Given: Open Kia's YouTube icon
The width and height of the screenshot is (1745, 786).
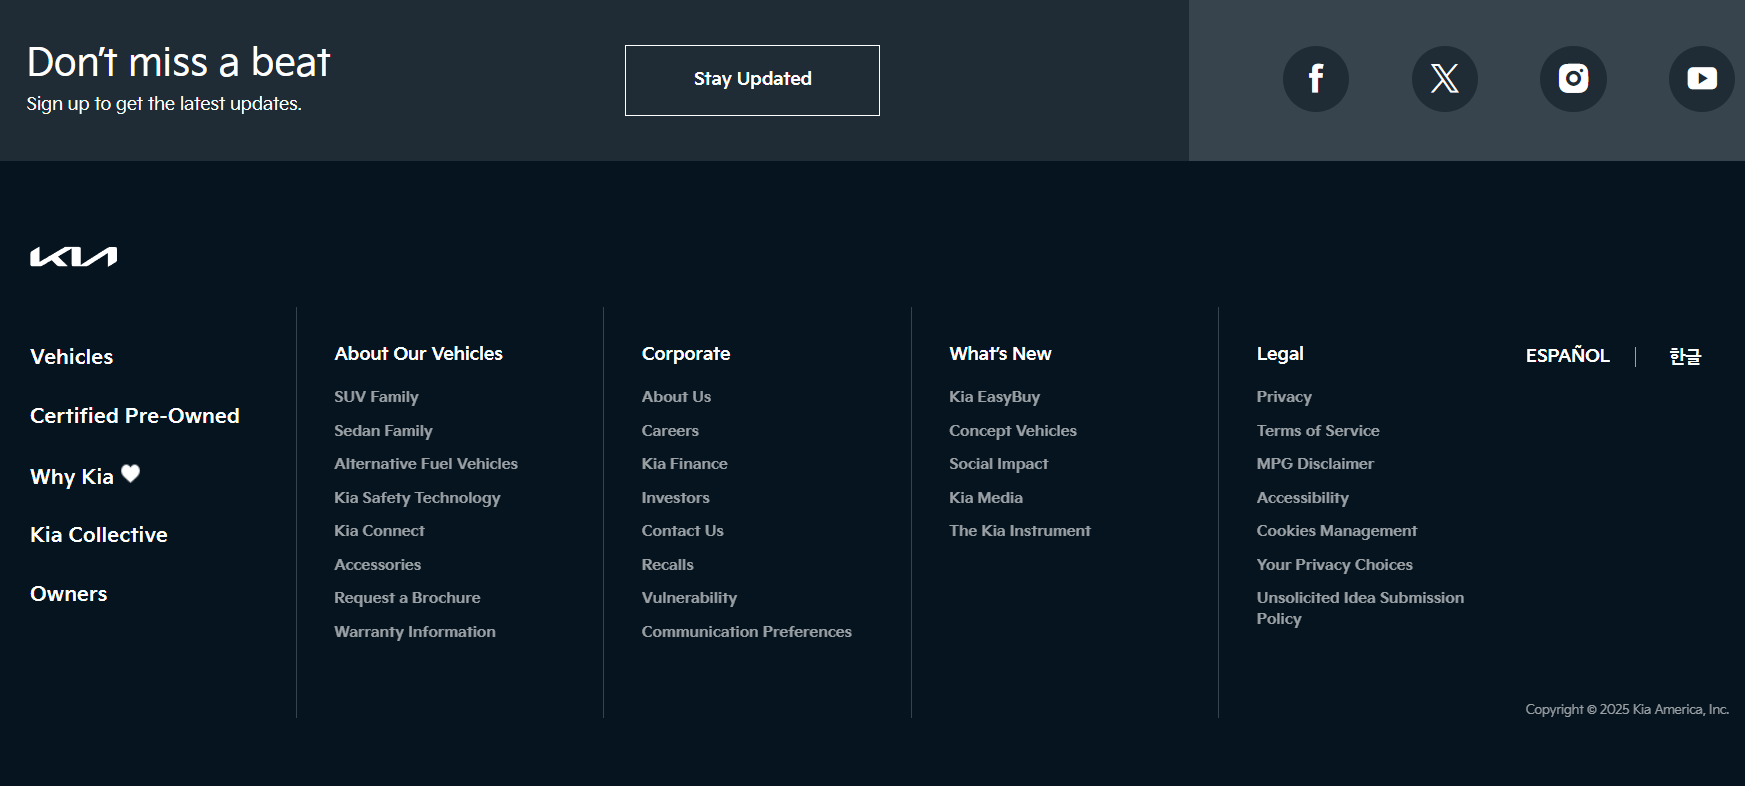Looking at the screenshot, I should tap(1702, 79).
